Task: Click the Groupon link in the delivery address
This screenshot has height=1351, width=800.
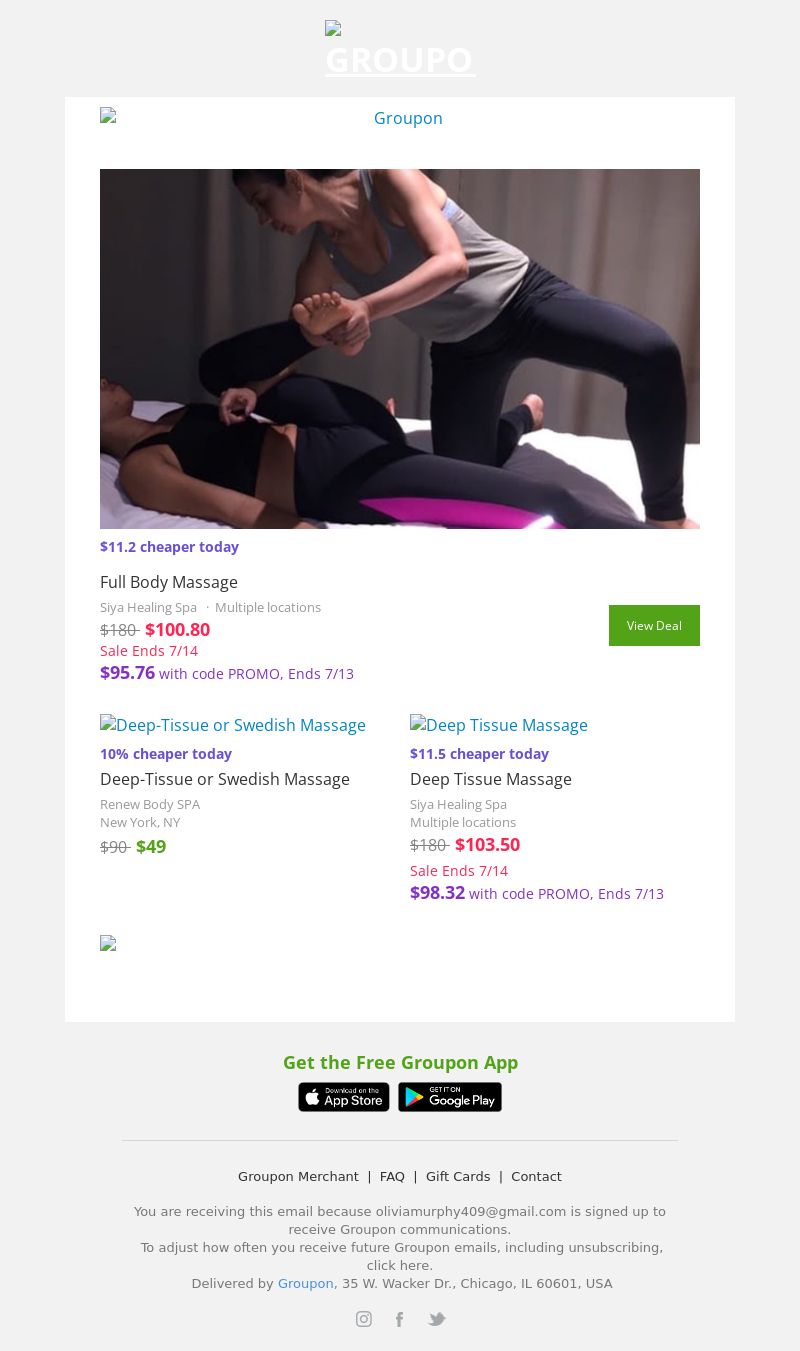Action: (305, 1283)
